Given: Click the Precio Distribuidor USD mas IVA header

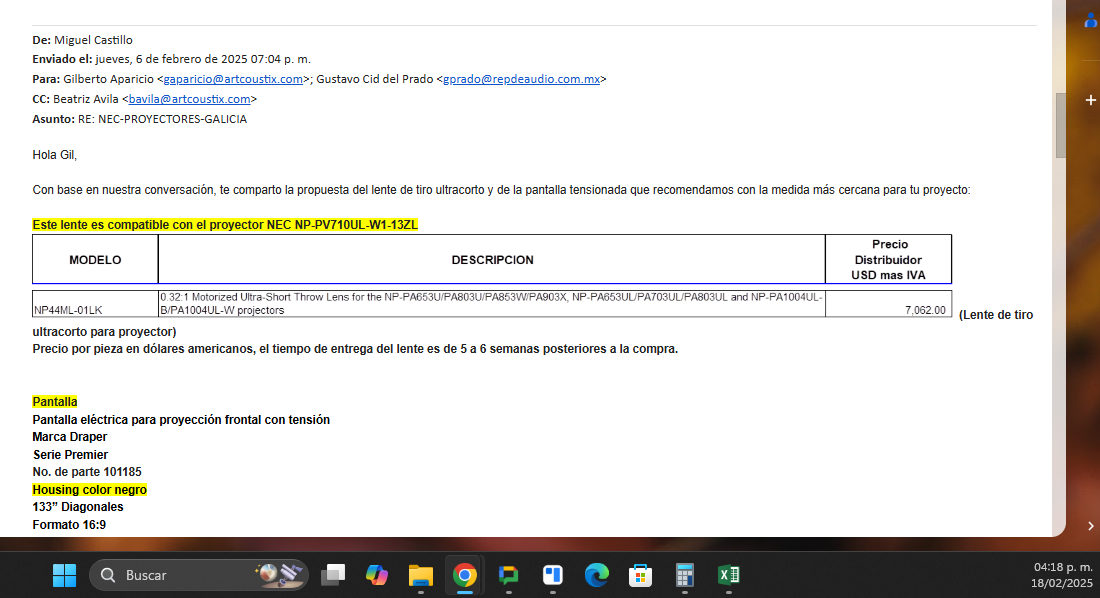Looking at the screenshot, I should (x=889, y=260).
